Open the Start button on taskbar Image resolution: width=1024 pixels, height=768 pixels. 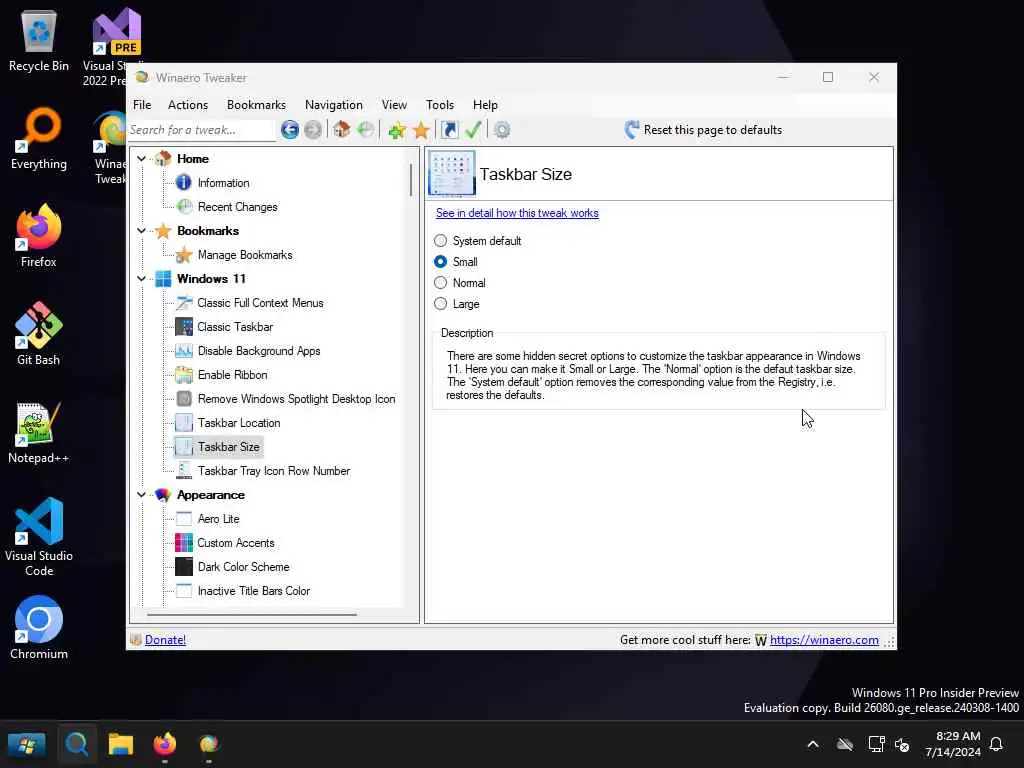pyautogui.click(x=26, y=744)
